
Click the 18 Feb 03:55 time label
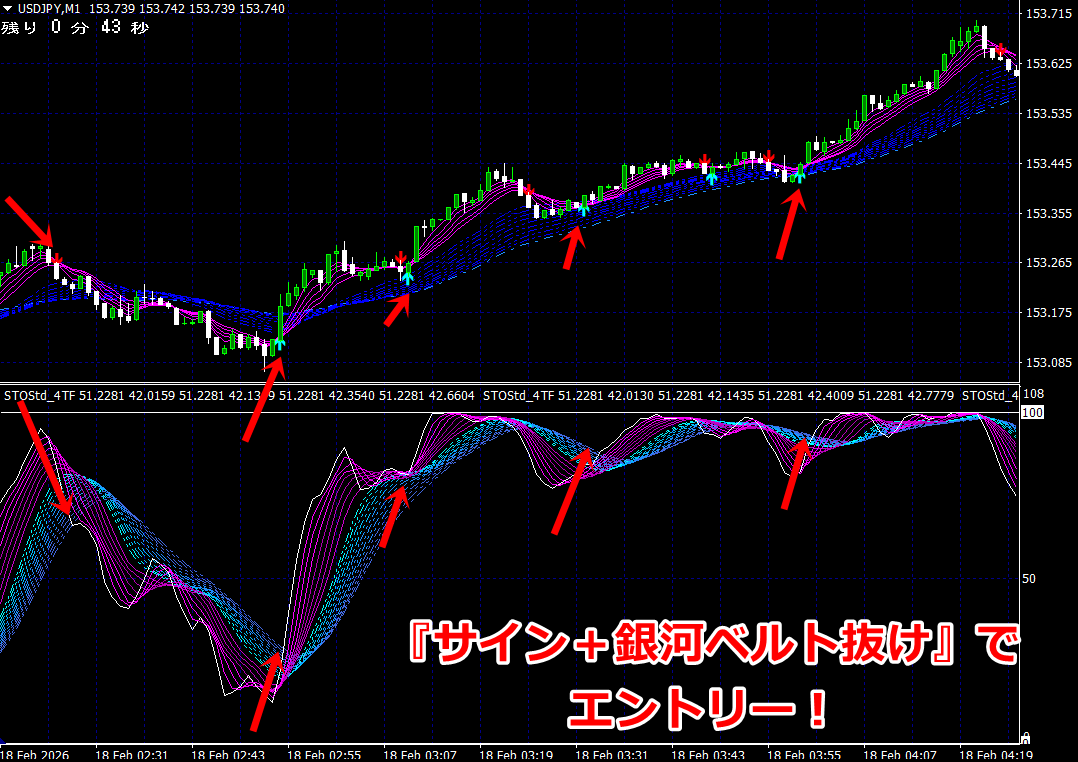804,755
